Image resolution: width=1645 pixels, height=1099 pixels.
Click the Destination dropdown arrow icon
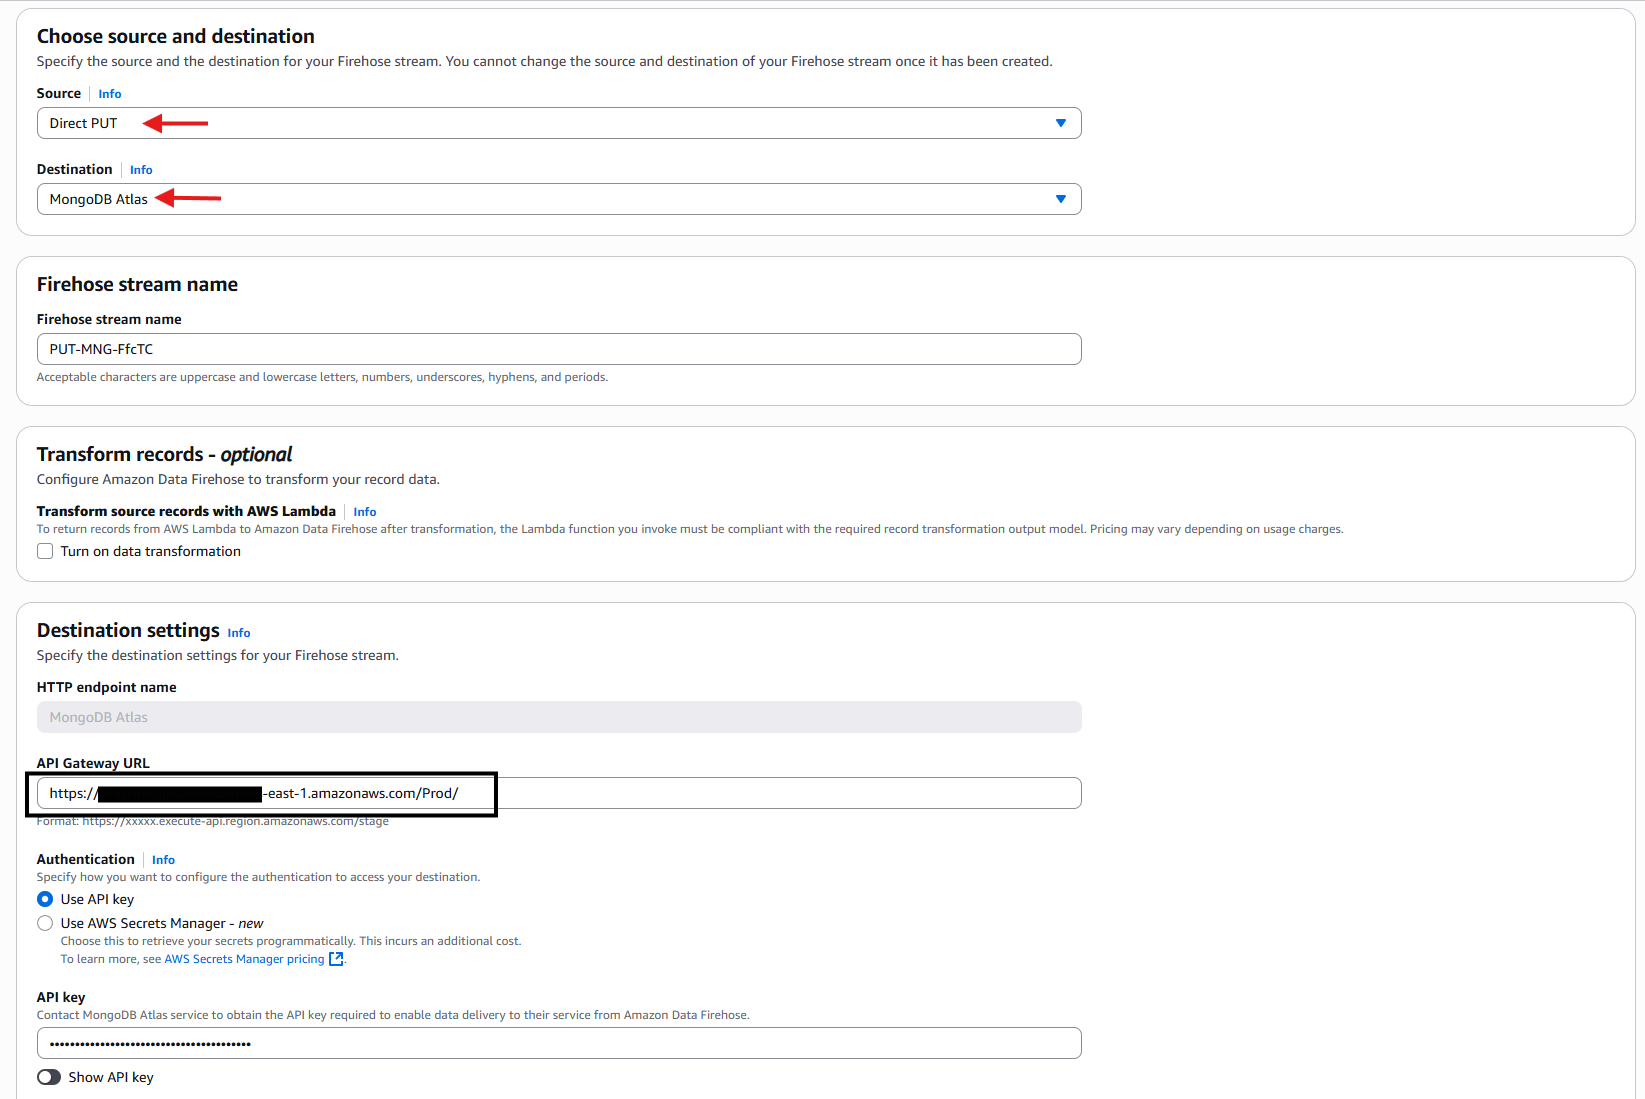click(x=1060, y=198)
